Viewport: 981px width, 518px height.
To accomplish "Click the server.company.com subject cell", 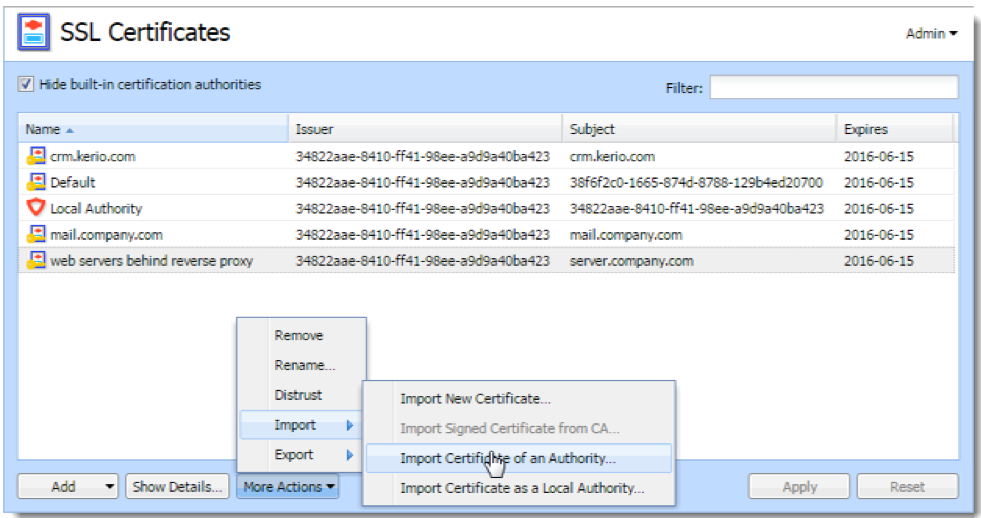I will click(x=631, y=261).
